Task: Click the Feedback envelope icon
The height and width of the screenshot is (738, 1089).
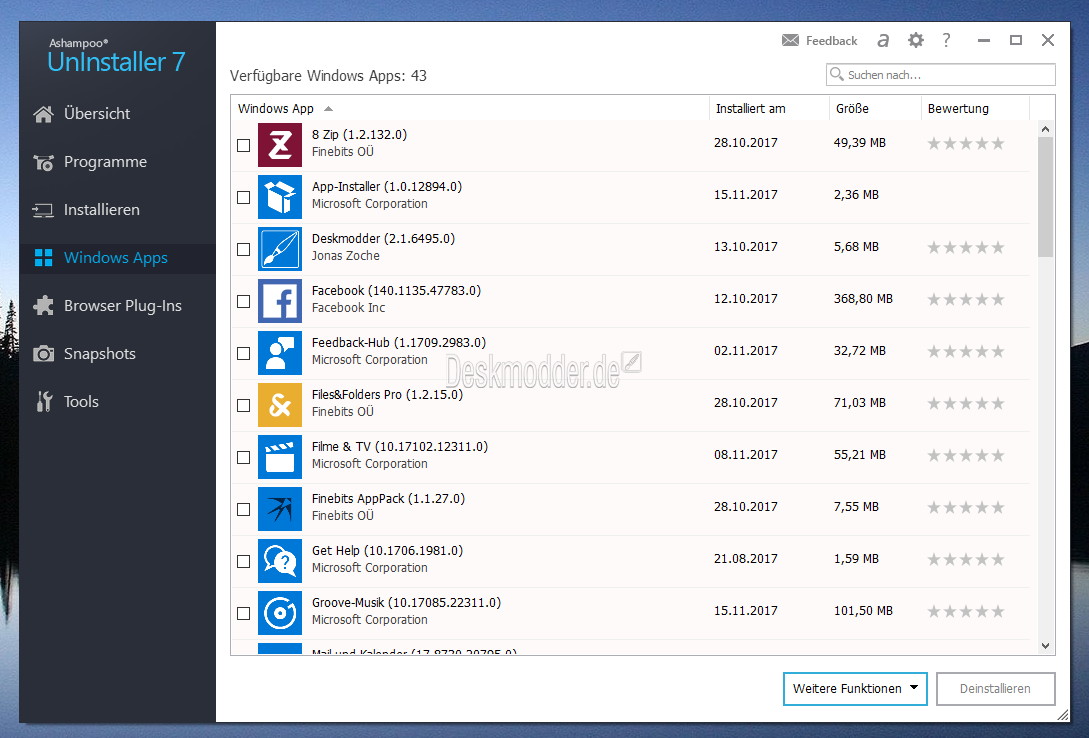Action: coord(790,40)
